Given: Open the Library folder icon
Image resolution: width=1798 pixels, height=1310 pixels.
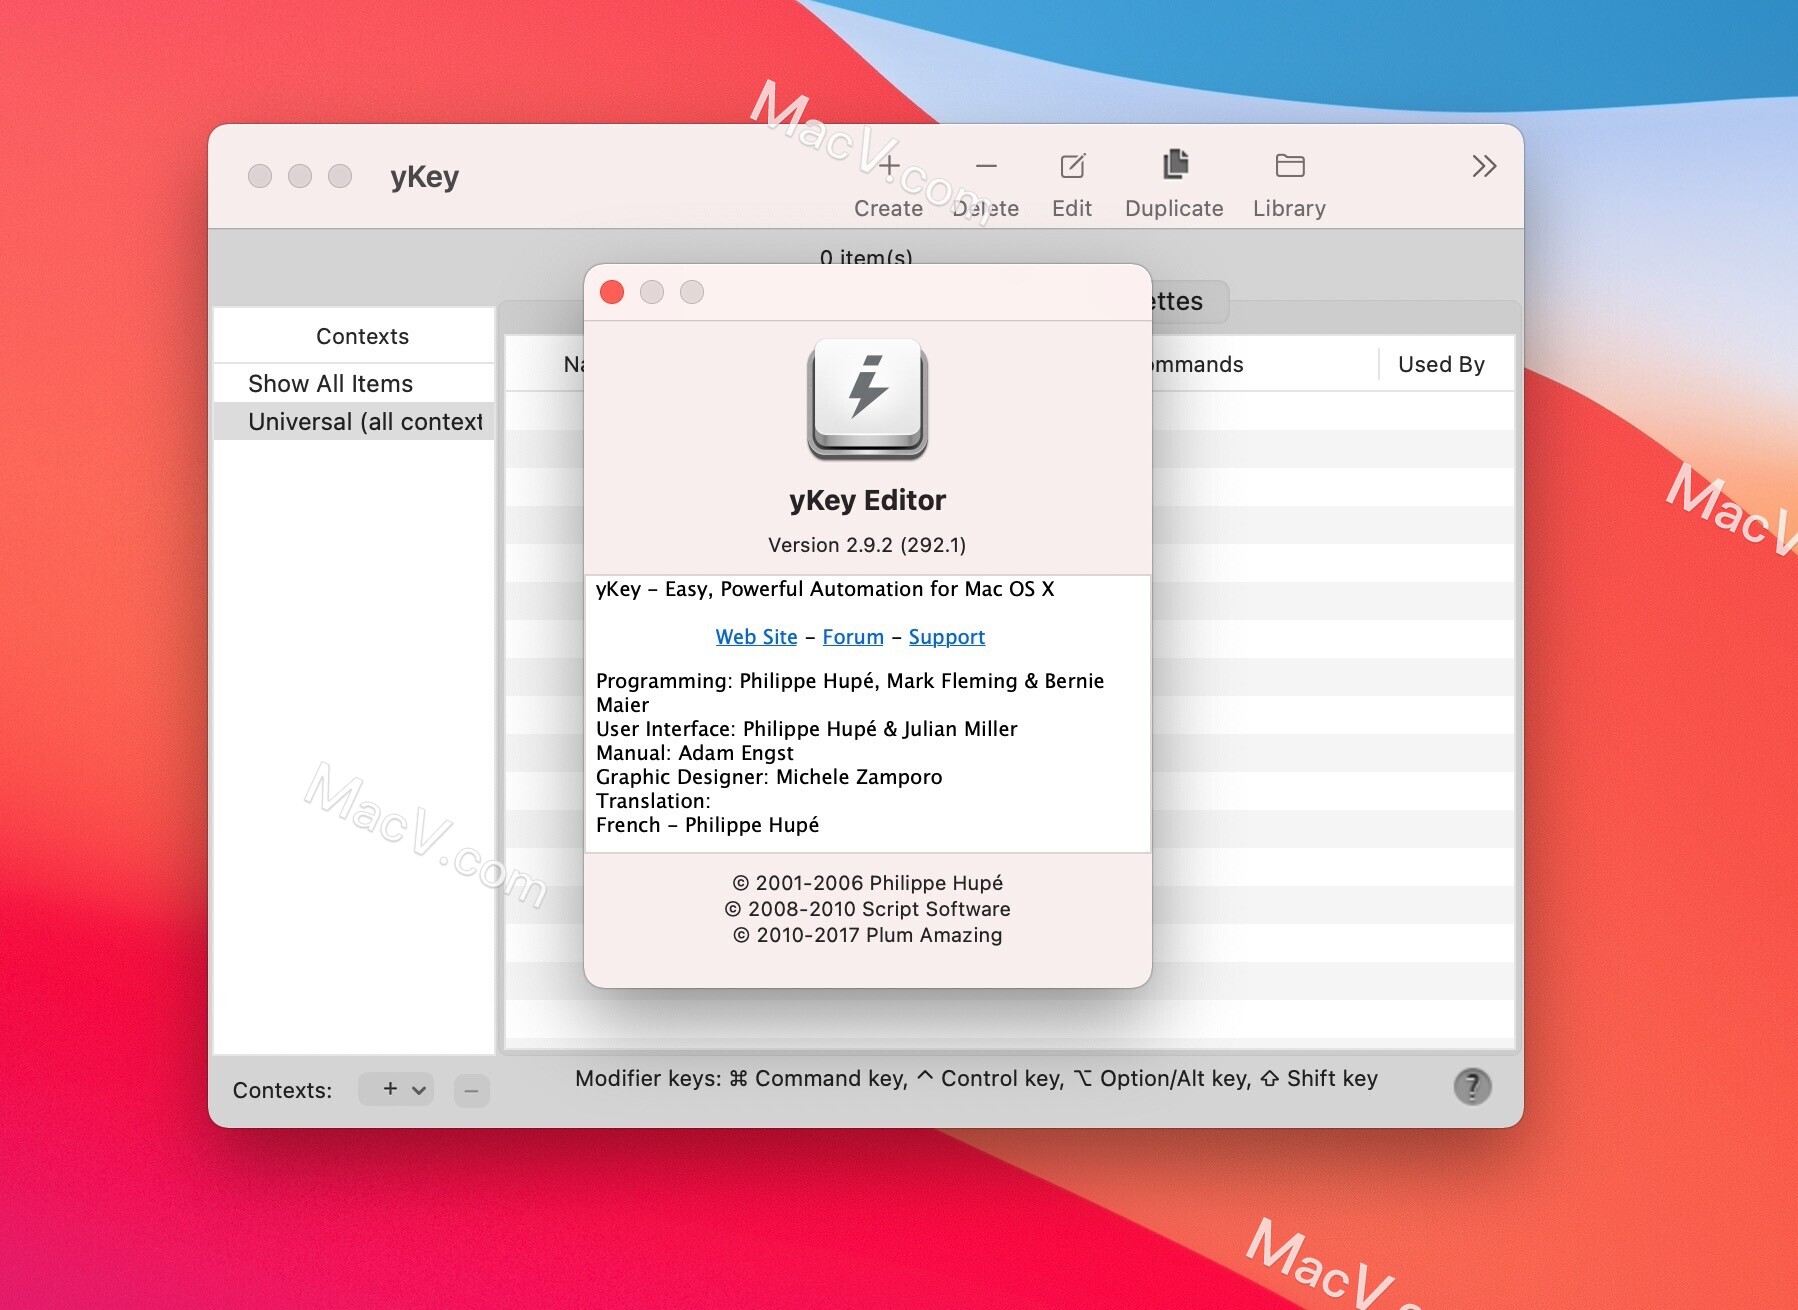Looking at the screenshot, I should [x=1289, y=166].
